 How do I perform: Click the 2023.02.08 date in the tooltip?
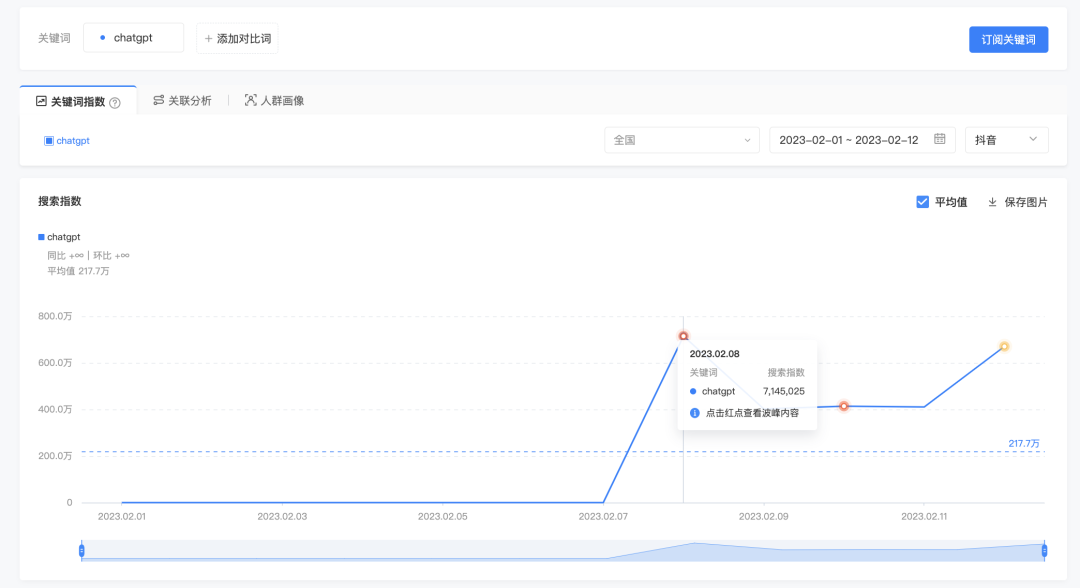pyautogui.click(x=714, y=354)
